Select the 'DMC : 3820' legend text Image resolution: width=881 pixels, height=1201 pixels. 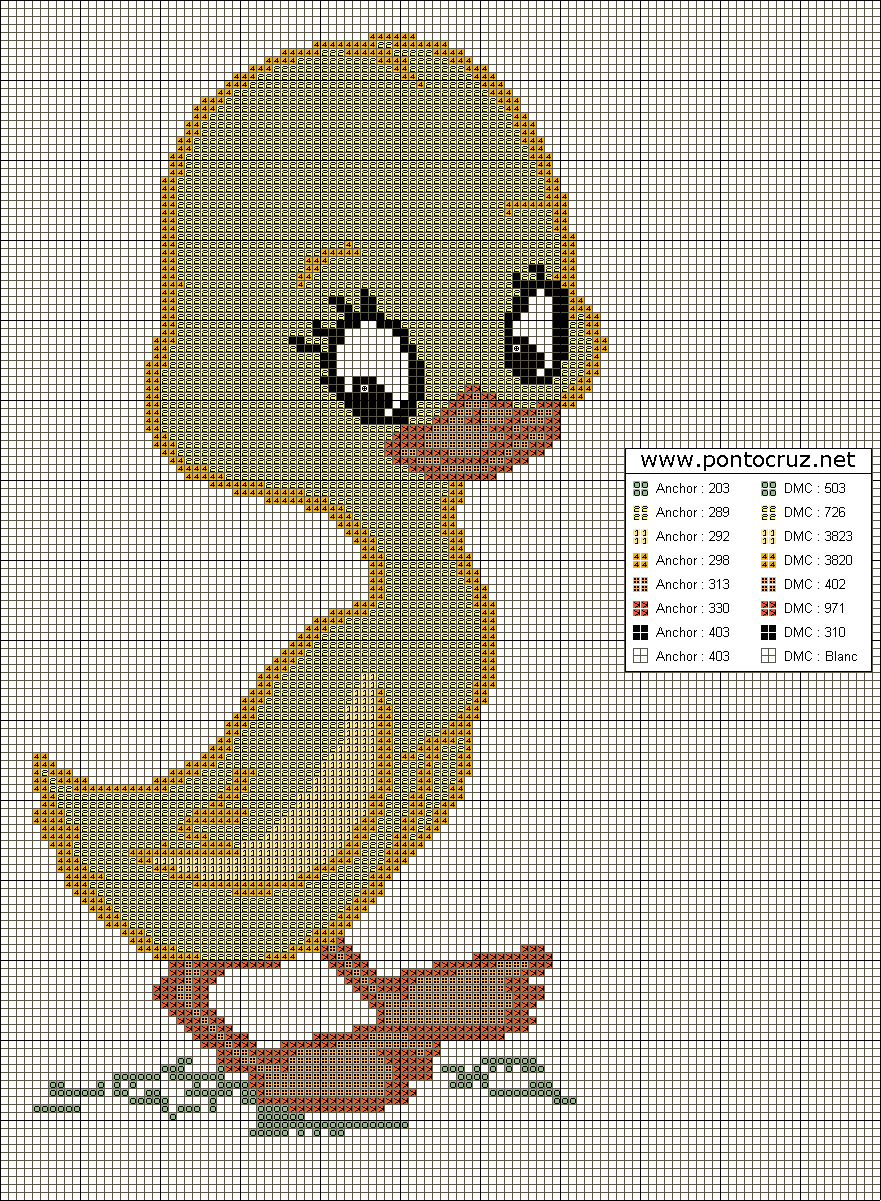point(819,561)
